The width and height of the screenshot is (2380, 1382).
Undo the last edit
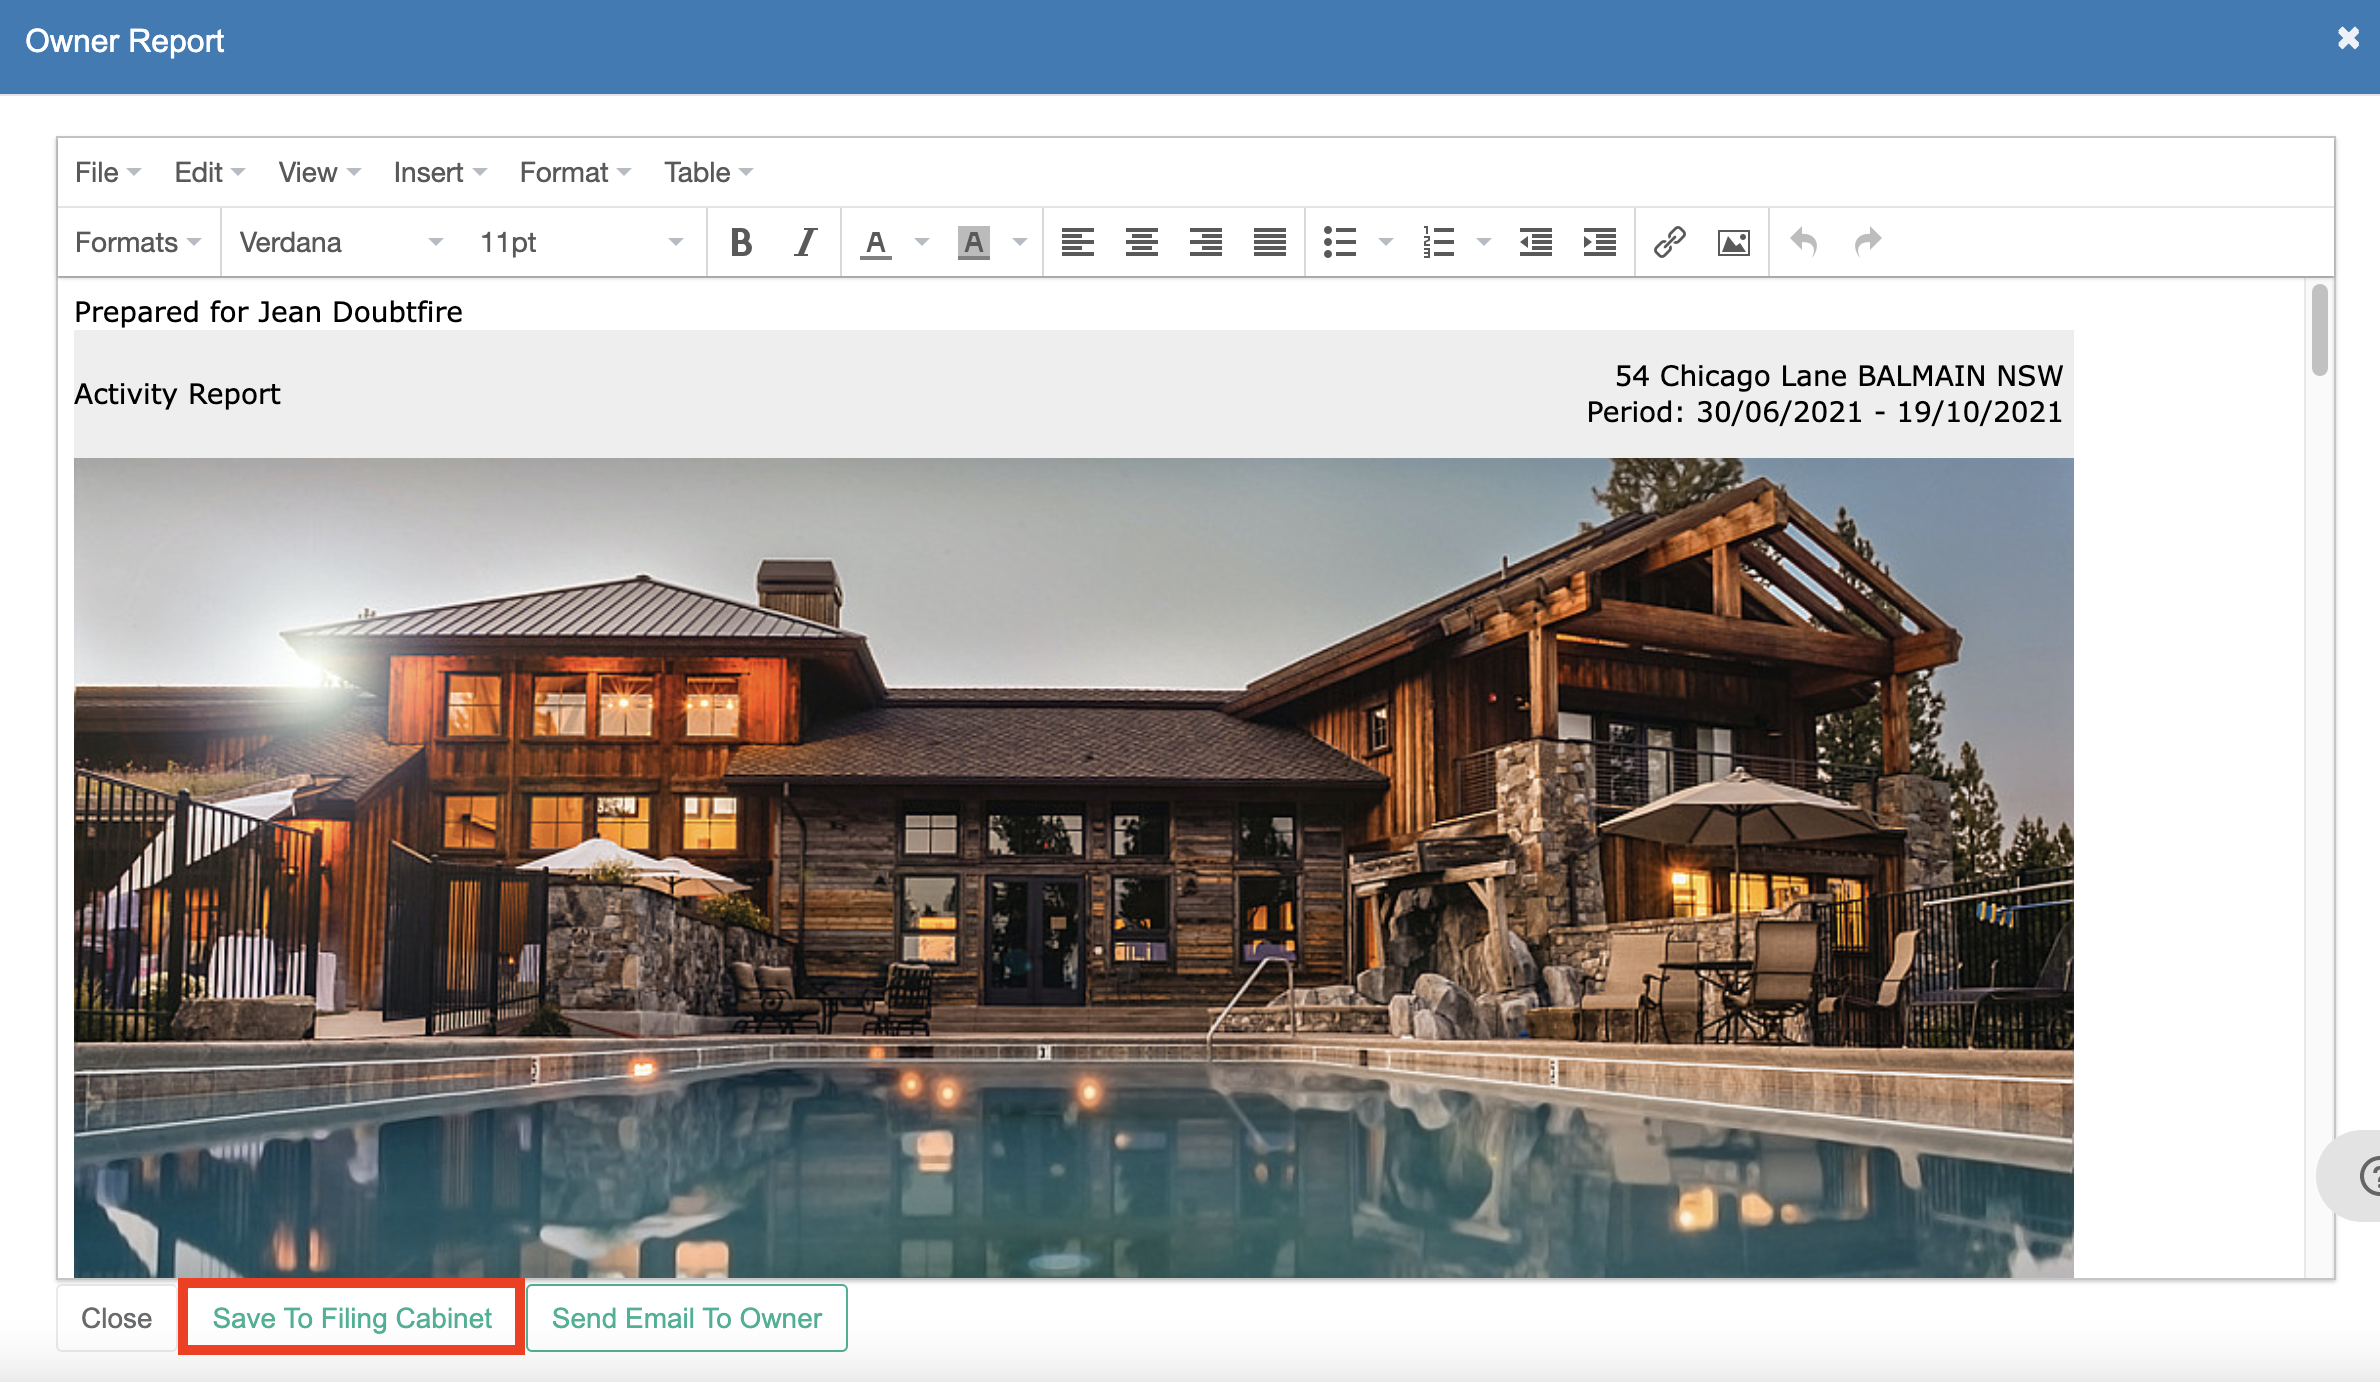click(x=1803, y=242)
